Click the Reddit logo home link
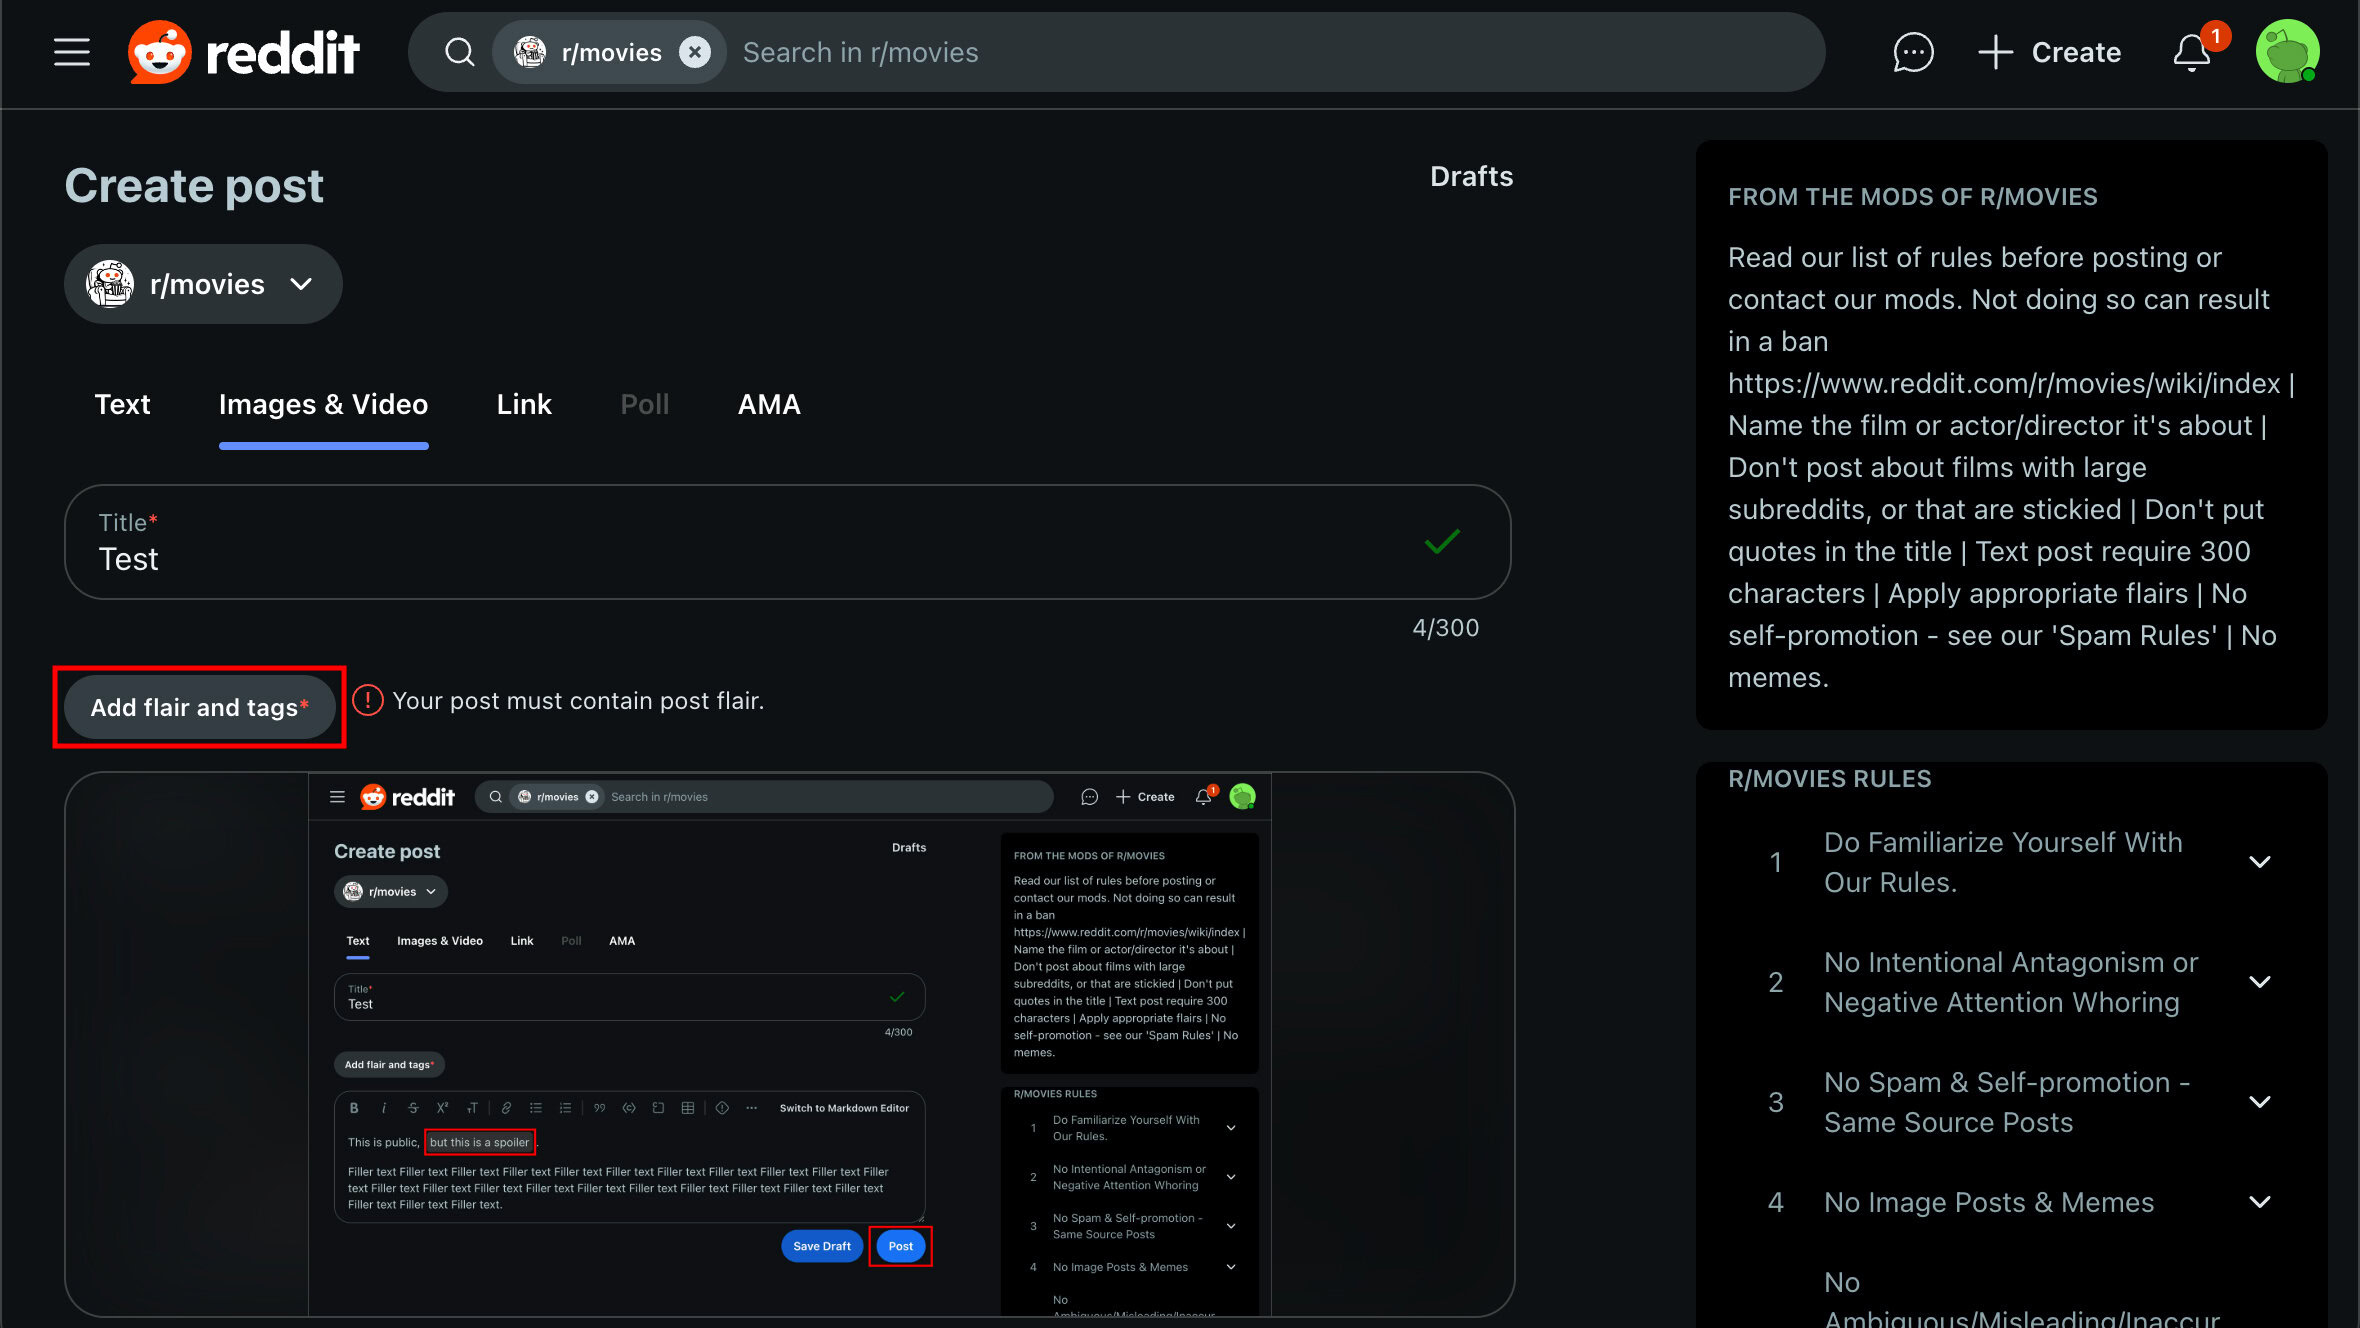The width and height of the screenshot is (2360, 1328). click(x=244, y=52)
